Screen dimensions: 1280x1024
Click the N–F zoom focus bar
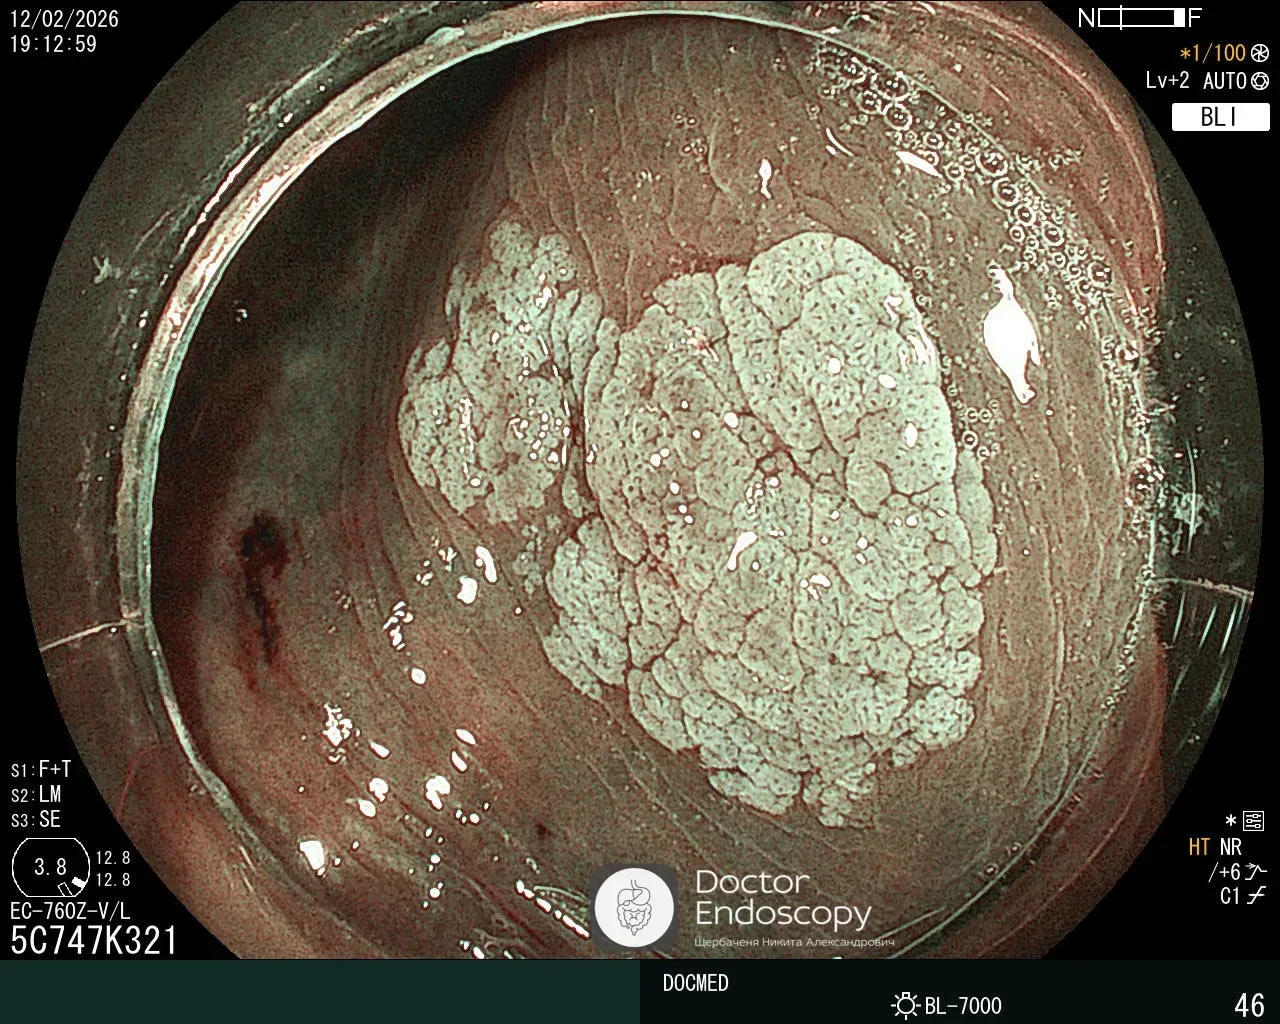coord(1140,18)
